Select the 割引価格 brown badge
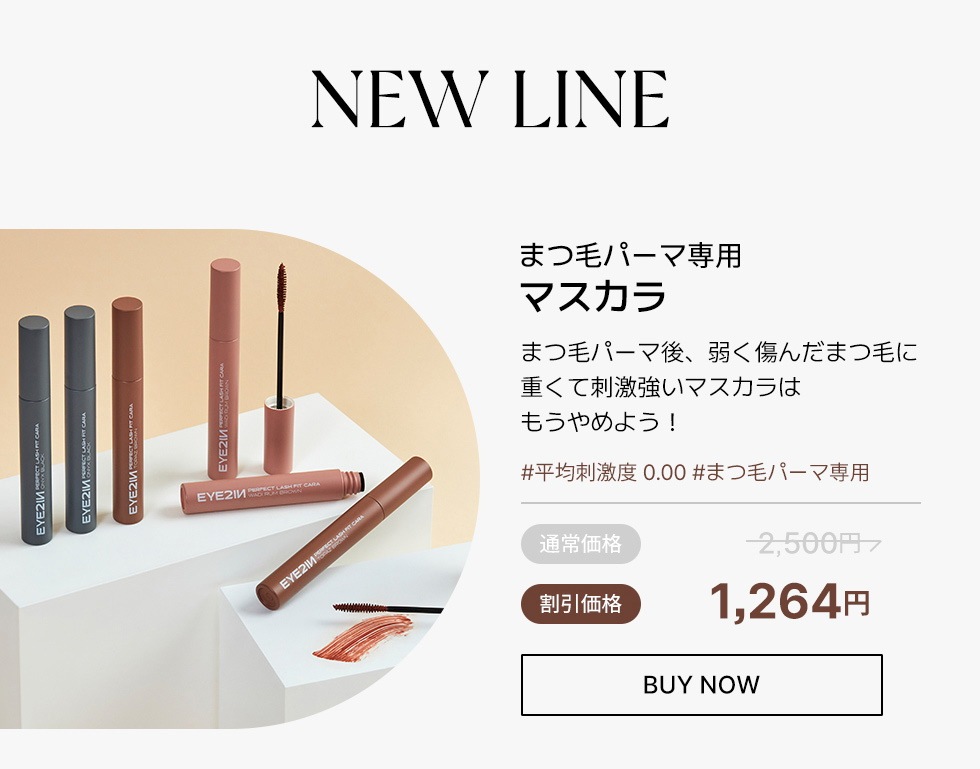Screen dimensions: 980x769 [581, 604]
